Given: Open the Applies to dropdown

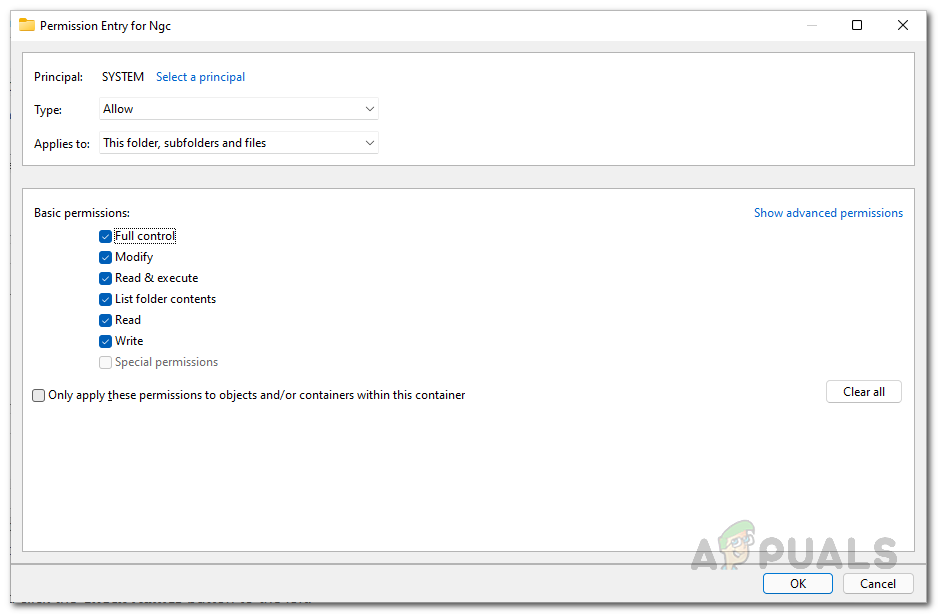Looking at the screenshot, I should tap(239, 143).
